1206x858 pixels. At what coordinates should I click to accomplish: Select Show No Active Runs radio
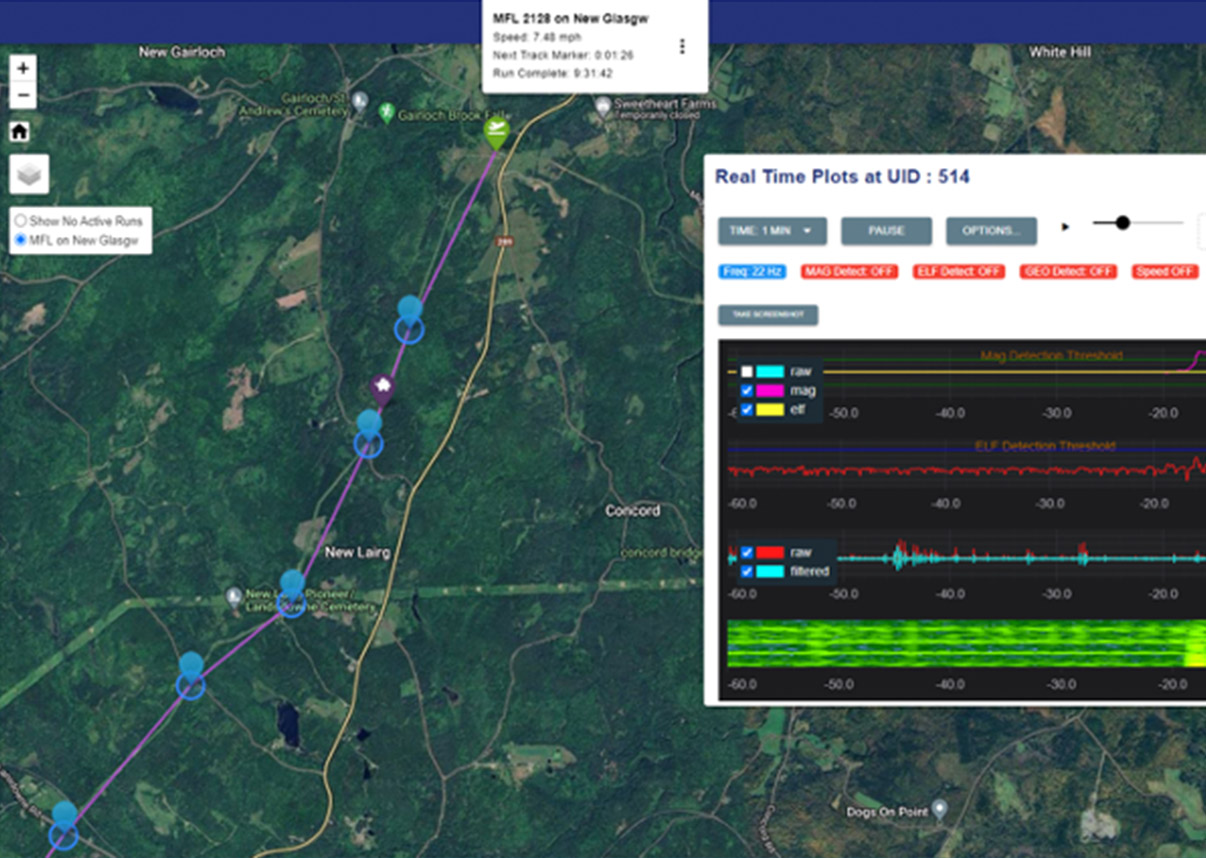(x=20, y=220)
